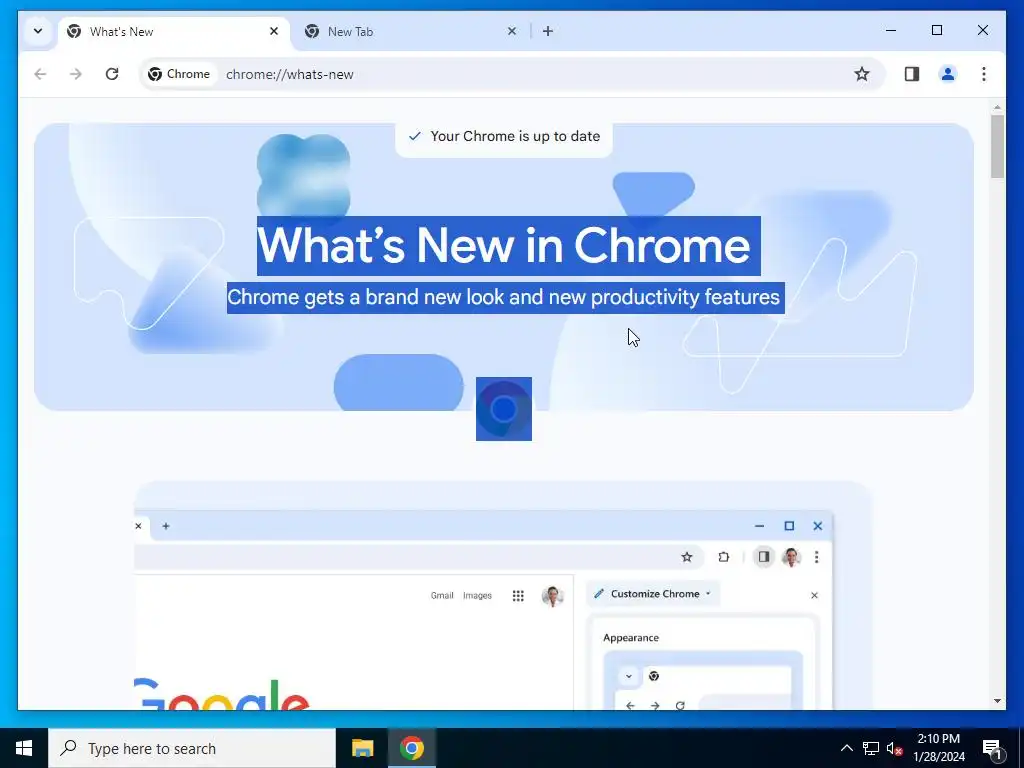
Task: Click the Customize Chrome dropdown in preview
Action: tap(653, 594)
